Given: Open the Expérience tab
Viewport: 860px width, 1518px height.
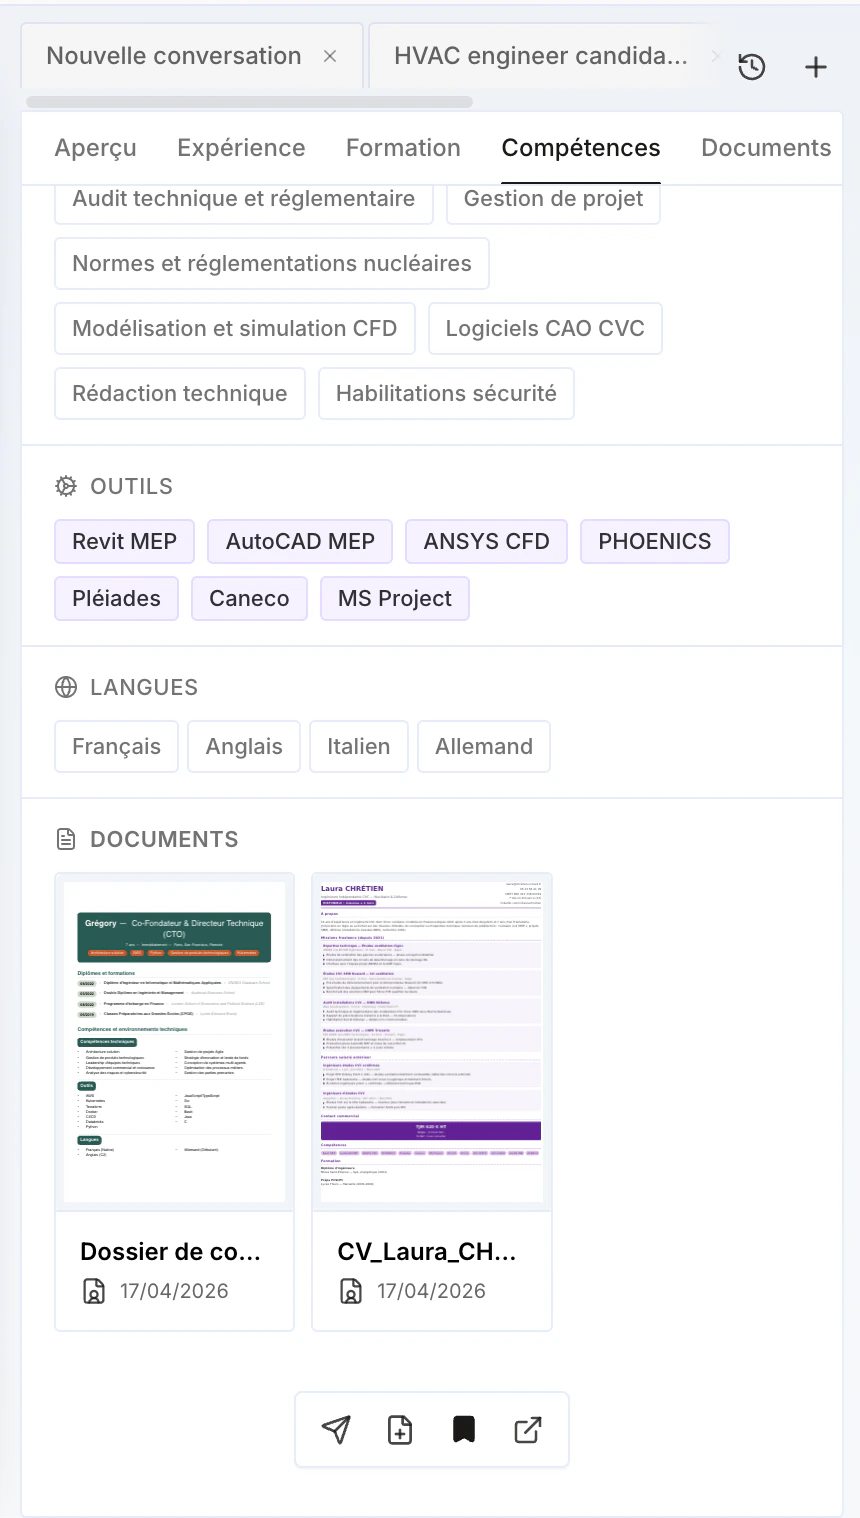Looking at the screenshot, I should click(241, 148).
